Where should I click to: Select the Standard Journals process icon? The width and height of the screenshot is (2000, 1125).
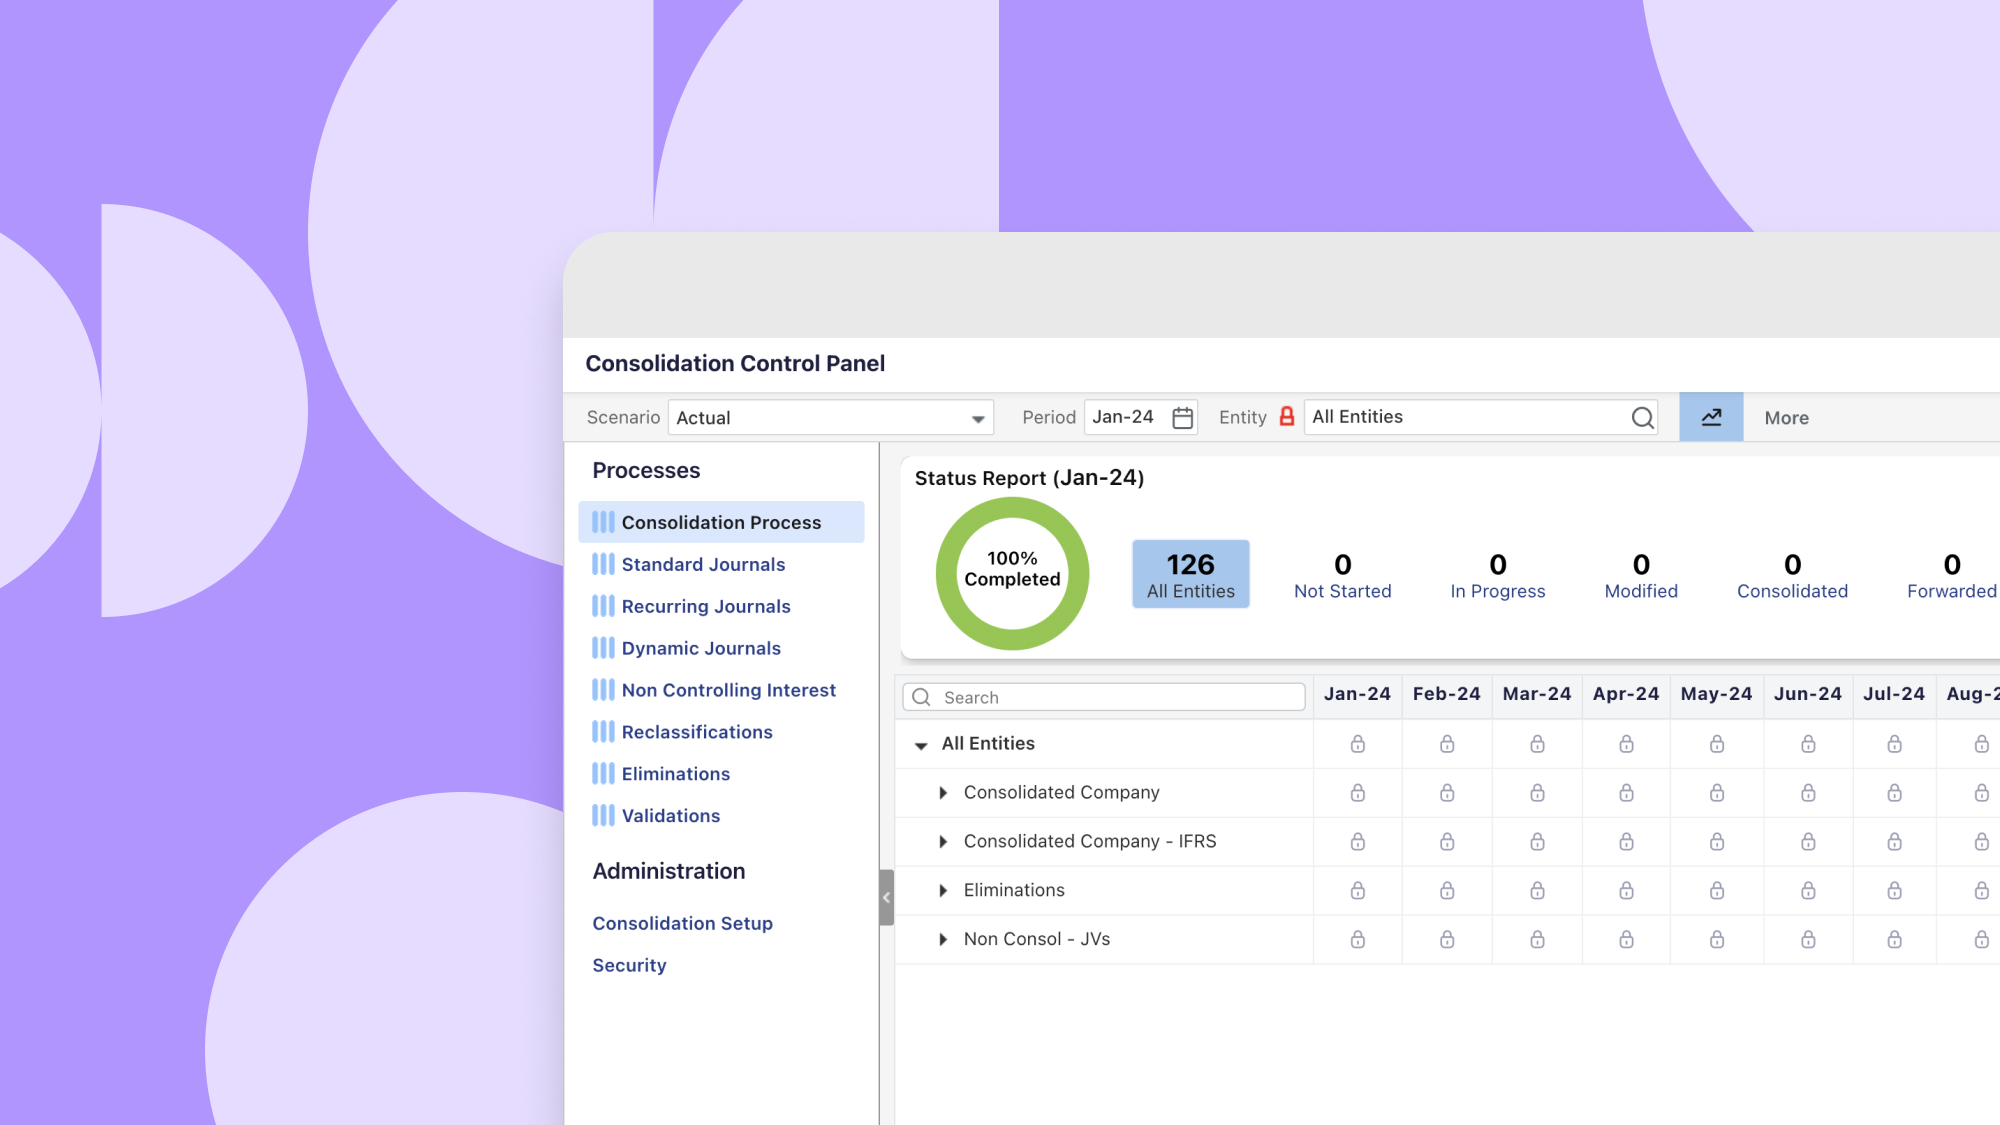tap(604, 564)
